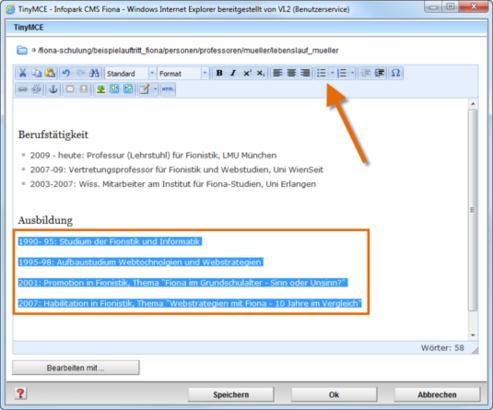Align text left

point(277,73)
